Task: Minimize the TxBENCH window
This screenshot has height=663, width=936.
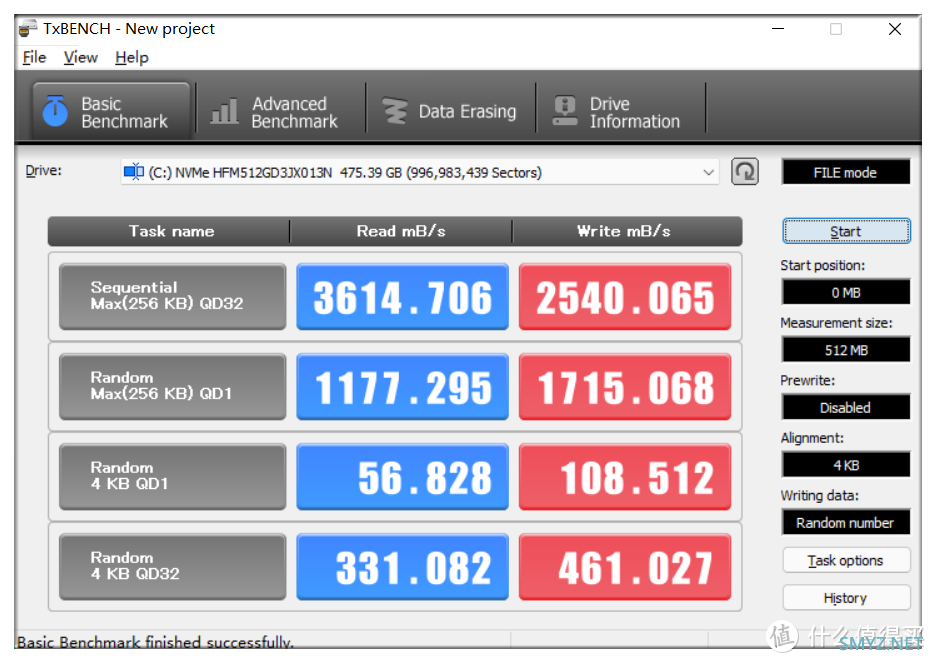Action: [x=778, y=29]
